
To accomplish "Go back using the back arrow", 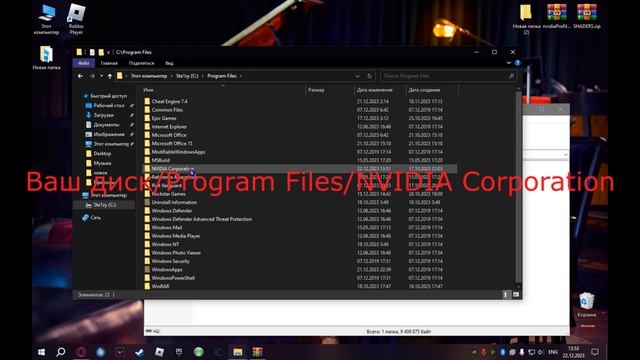I will (80, 76).
